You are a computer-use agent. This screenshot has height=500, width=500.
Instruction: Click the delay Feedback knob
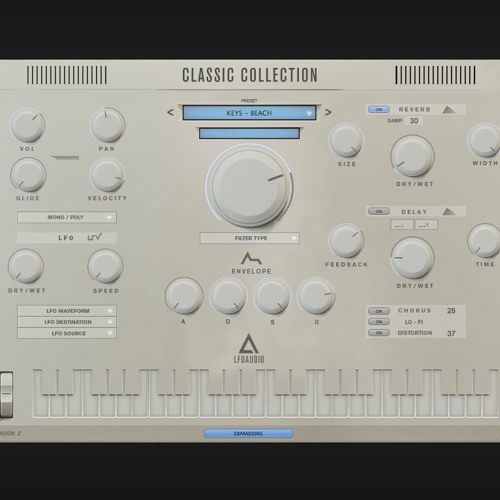[346, 241]
